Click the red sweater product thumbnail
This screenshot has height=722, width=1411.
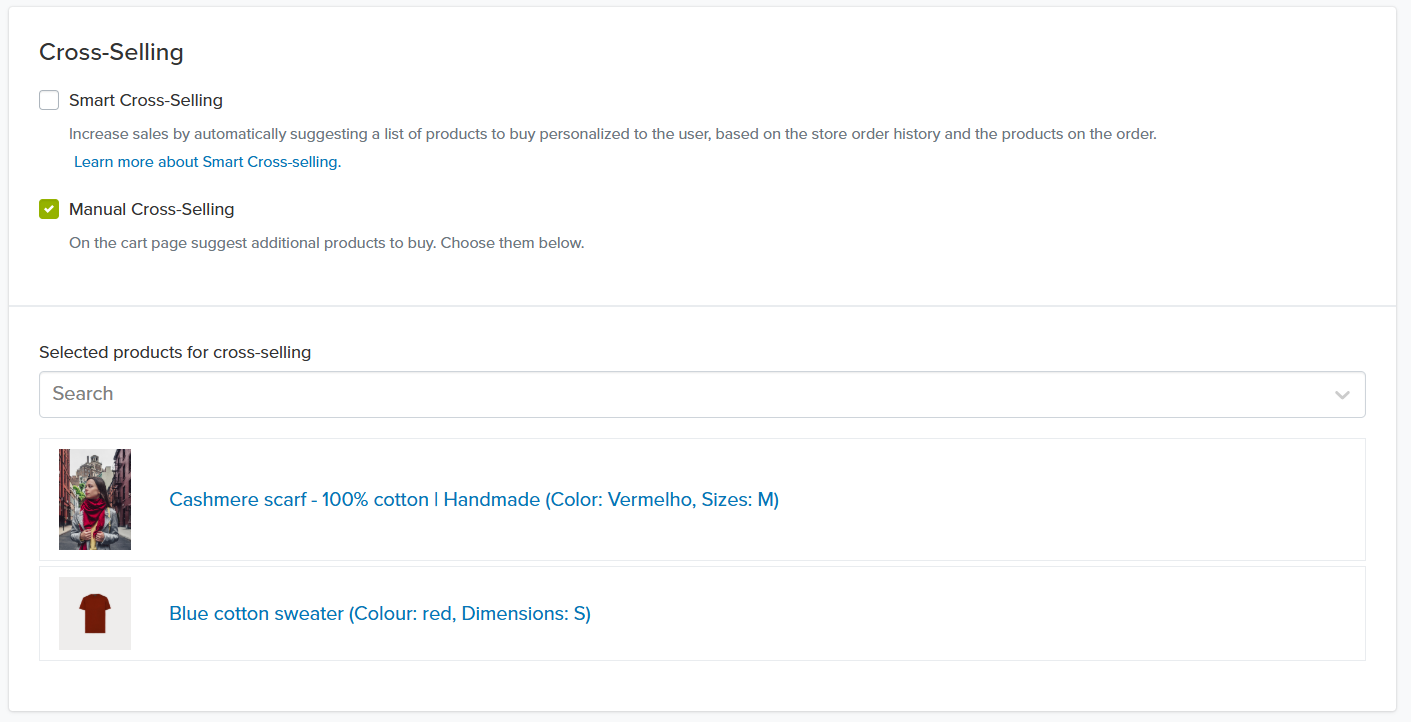[95, 613]
